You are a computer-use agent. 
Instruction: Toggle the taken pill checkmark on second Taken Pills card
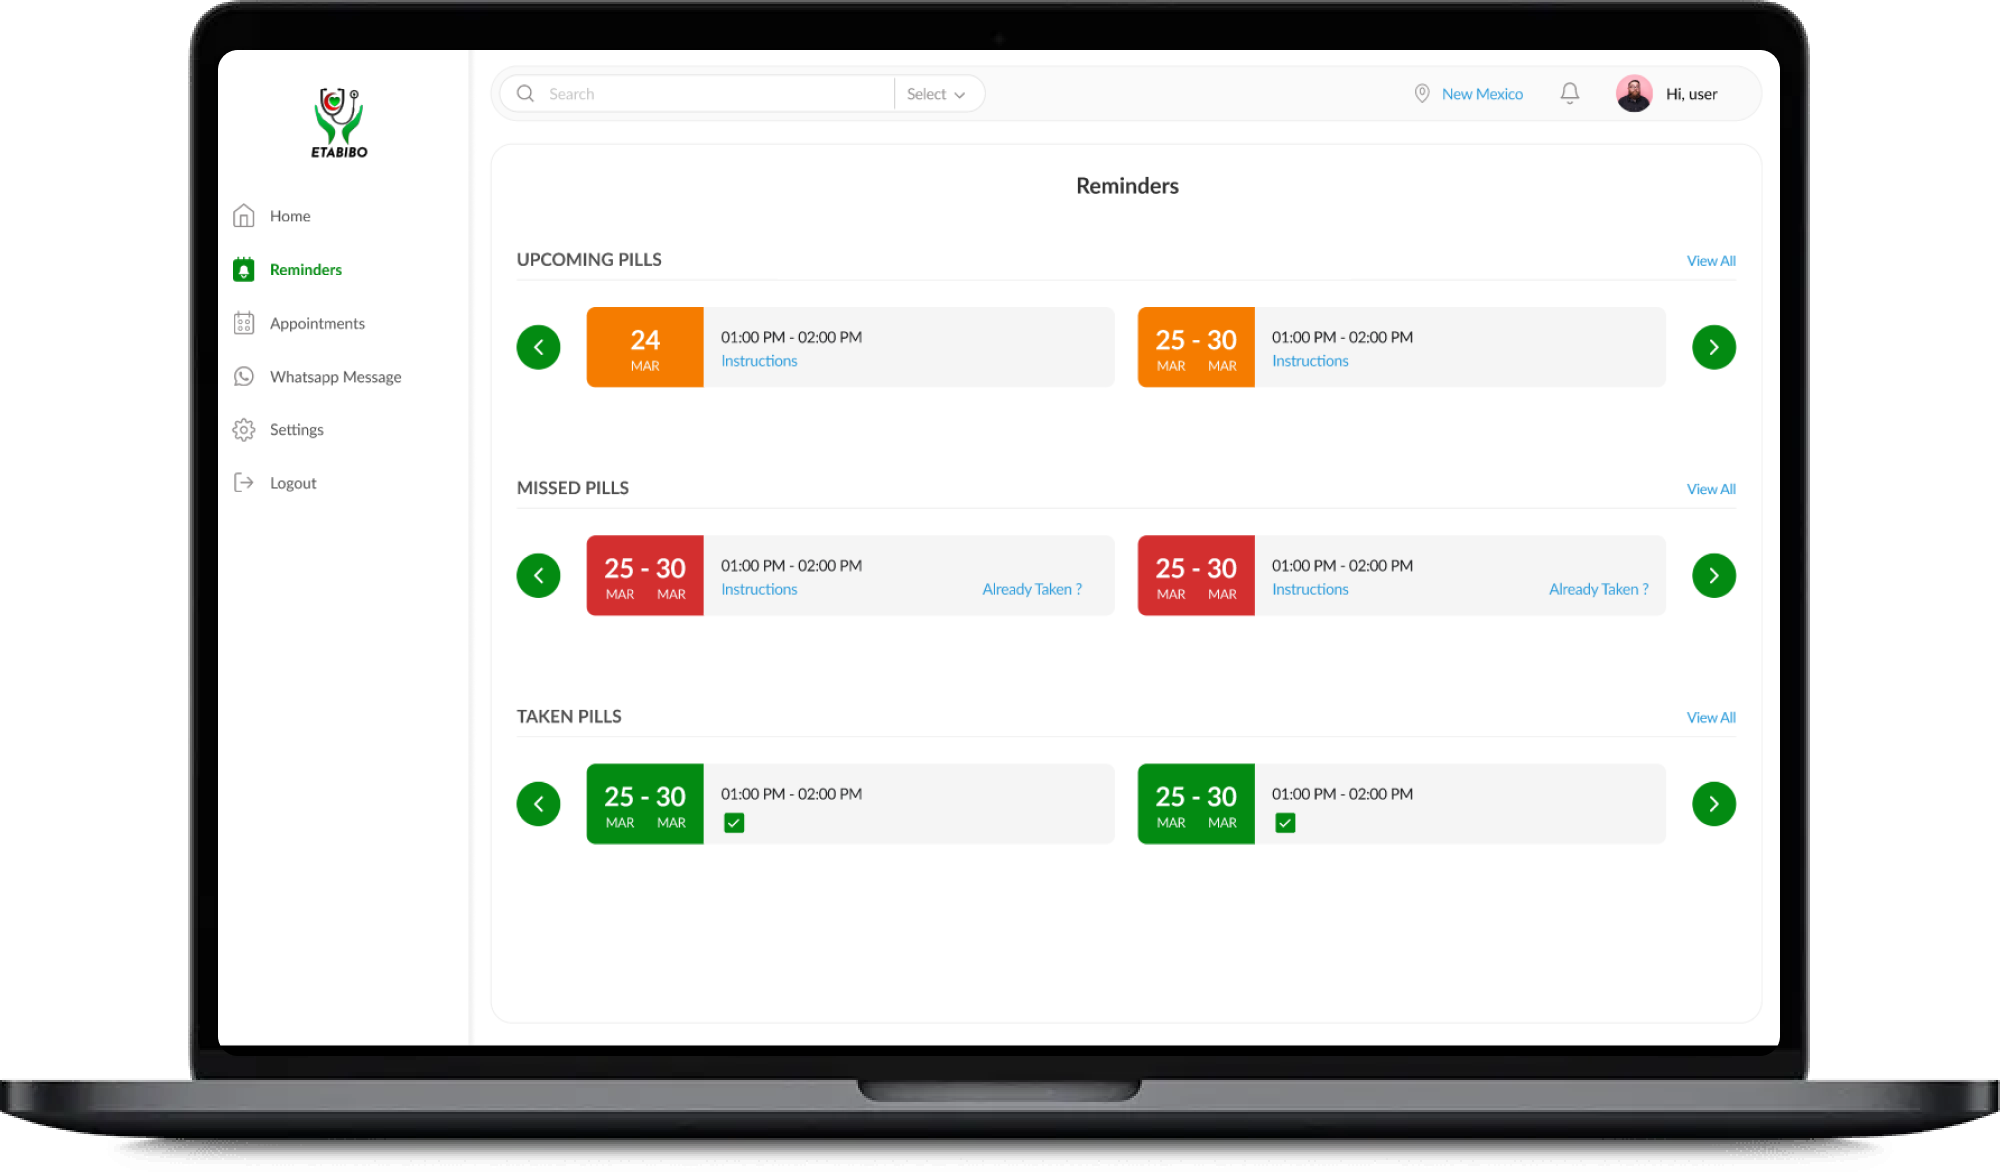[x=1284, y=822]
